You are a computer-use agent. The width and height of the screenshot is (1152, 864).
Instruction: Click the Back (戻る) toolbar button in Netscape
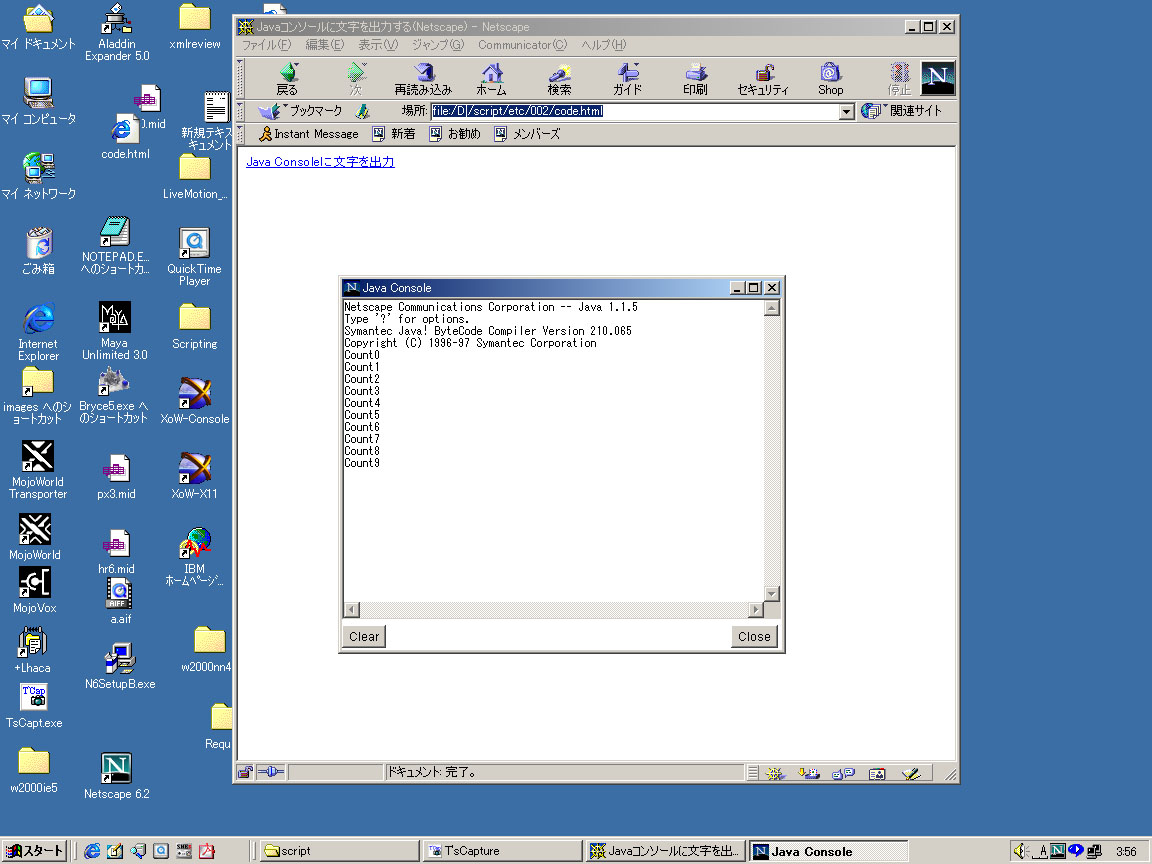[287, 79]
